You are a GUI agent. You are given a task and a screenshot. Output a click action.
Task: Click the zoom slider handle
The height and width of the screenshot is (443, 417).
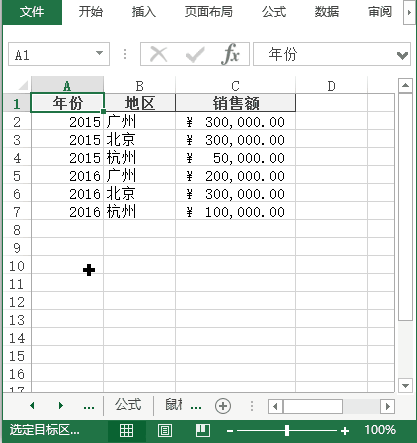(287, 431)
